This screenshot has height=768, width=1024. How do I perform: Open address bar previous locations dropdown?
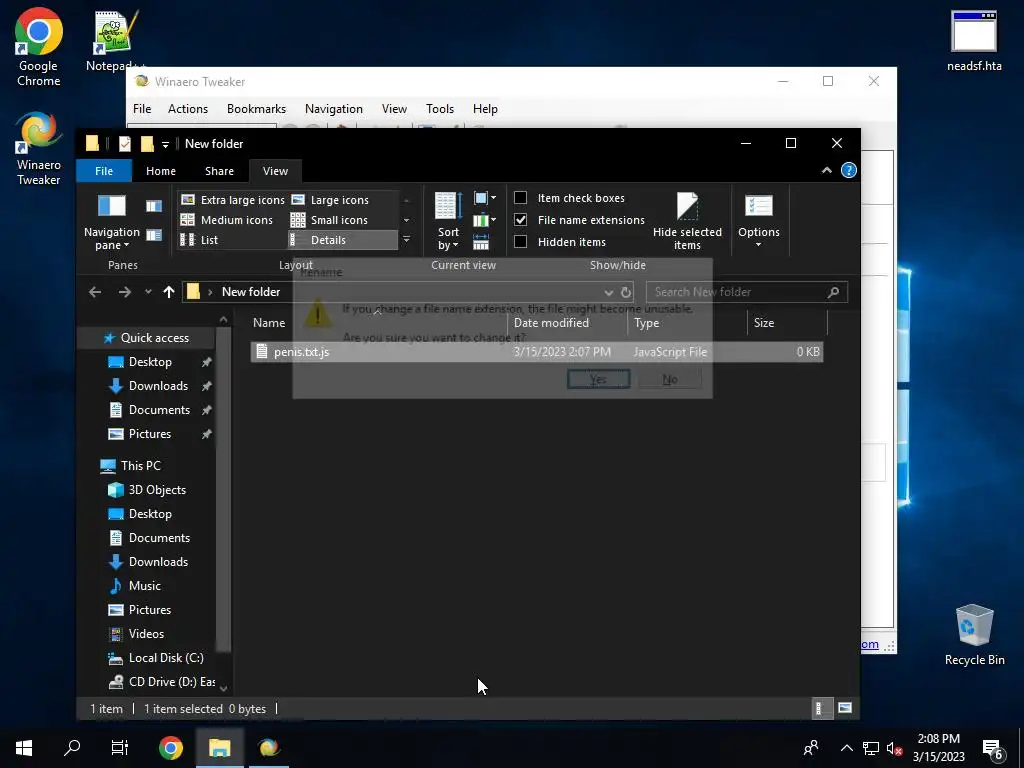click(609, 292)
